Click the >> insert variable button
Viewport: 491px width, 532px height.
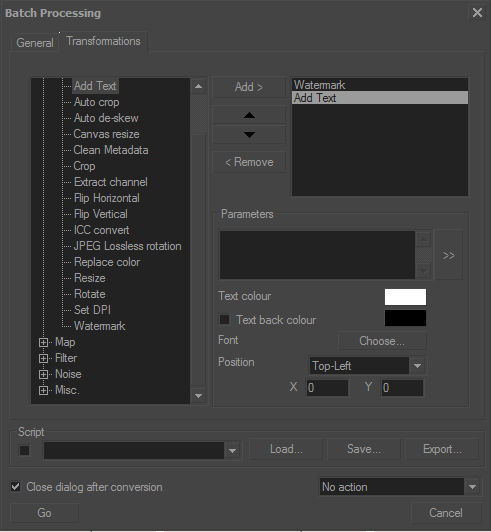(449, 255)
